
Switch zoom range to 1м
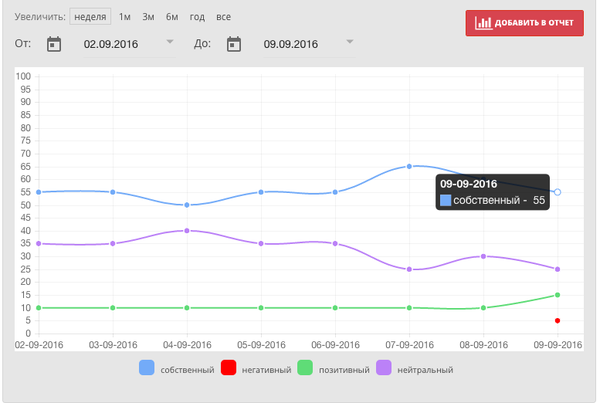(125, 17)
